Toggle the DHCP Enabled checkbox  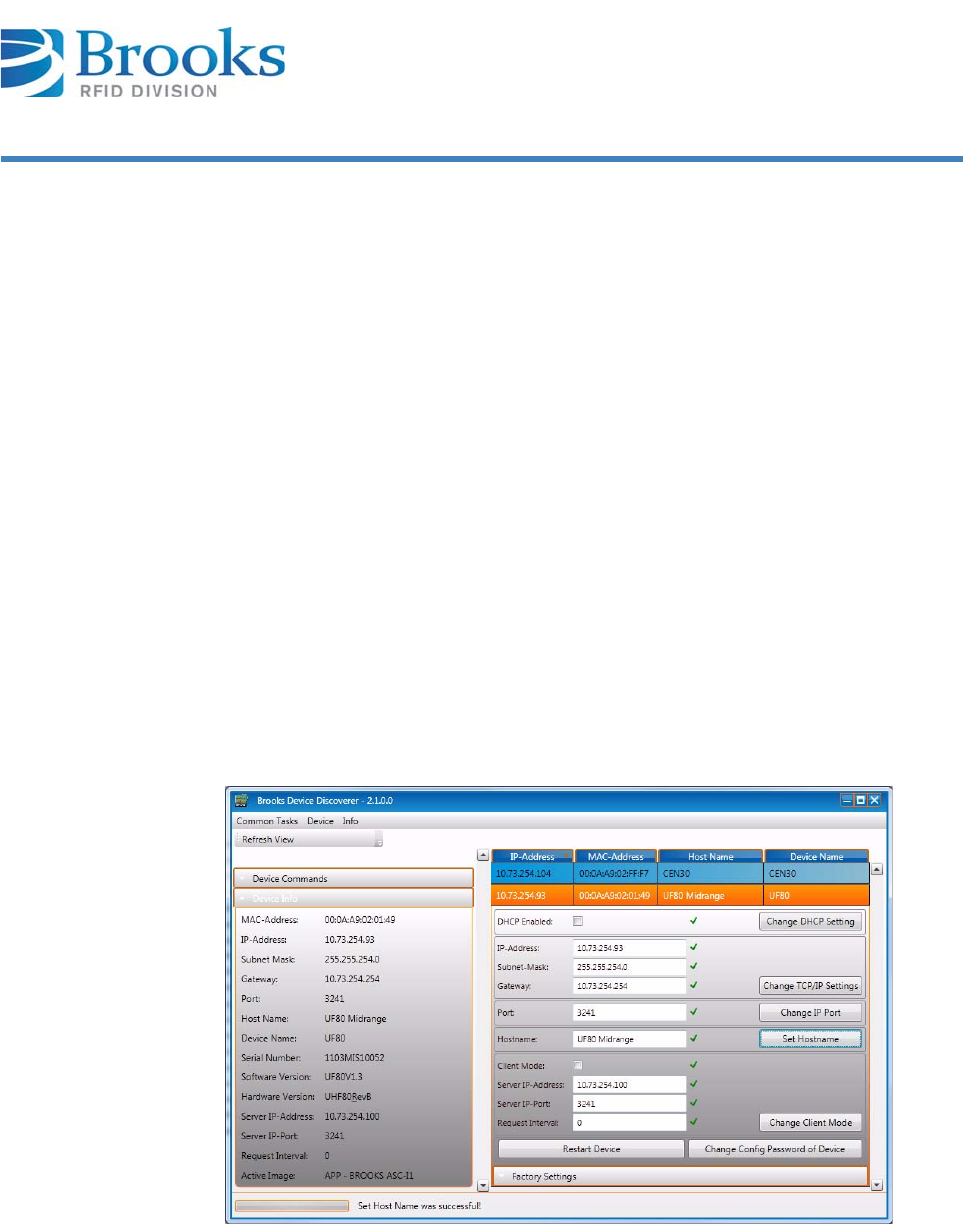coord(578,921)
